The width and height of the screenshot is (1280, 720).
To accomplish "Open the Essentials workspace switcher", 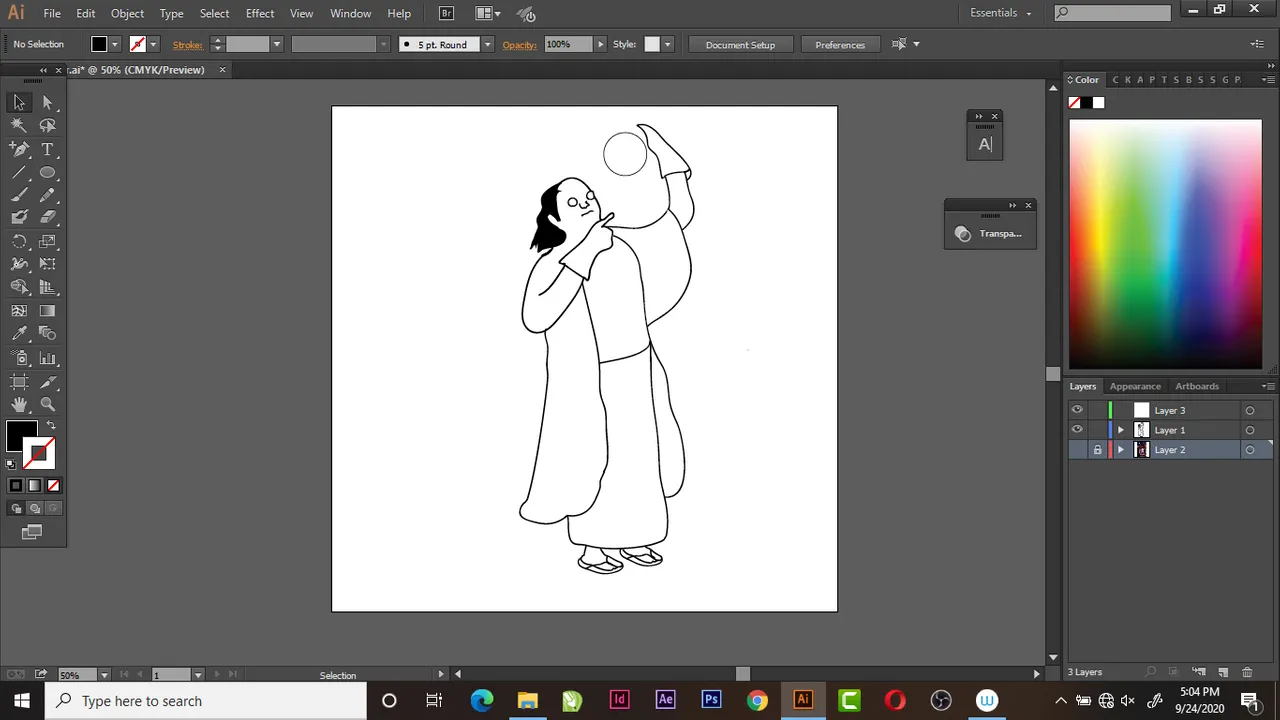I will coord(1000,13).
